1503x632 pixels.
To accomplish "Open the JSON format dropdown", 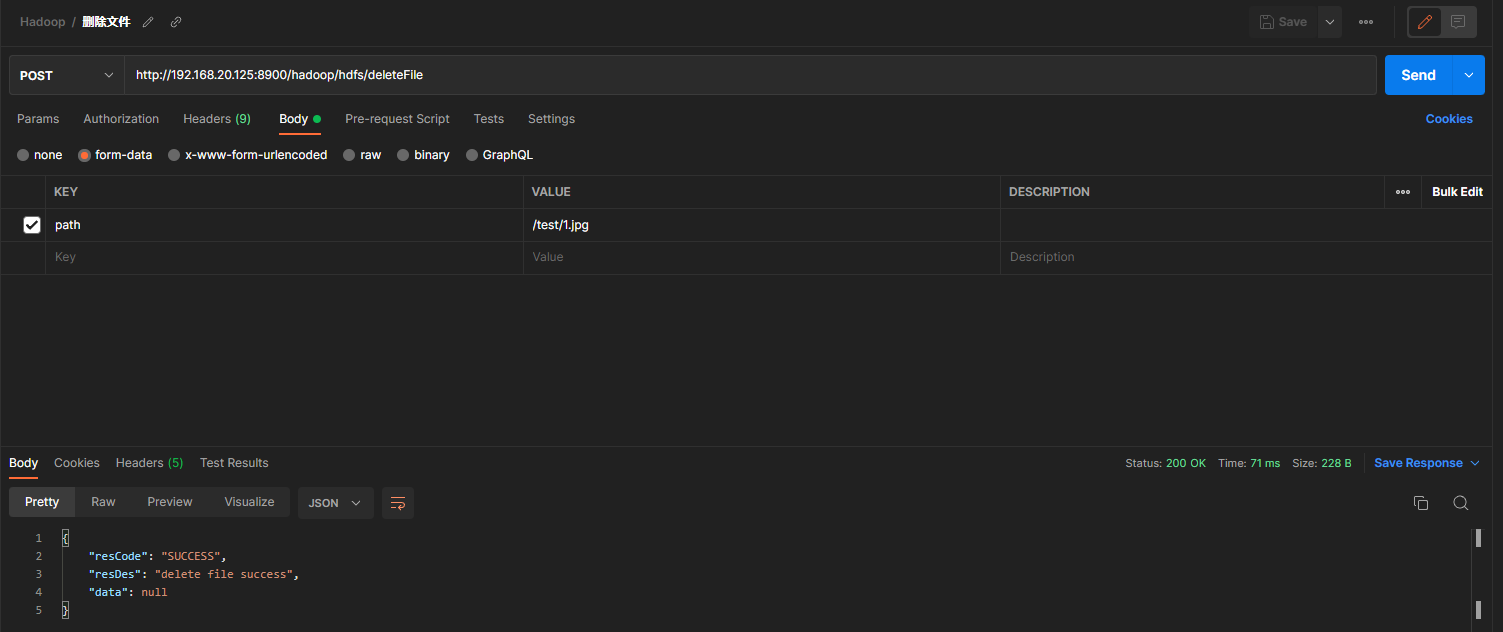I will (336, 503).
